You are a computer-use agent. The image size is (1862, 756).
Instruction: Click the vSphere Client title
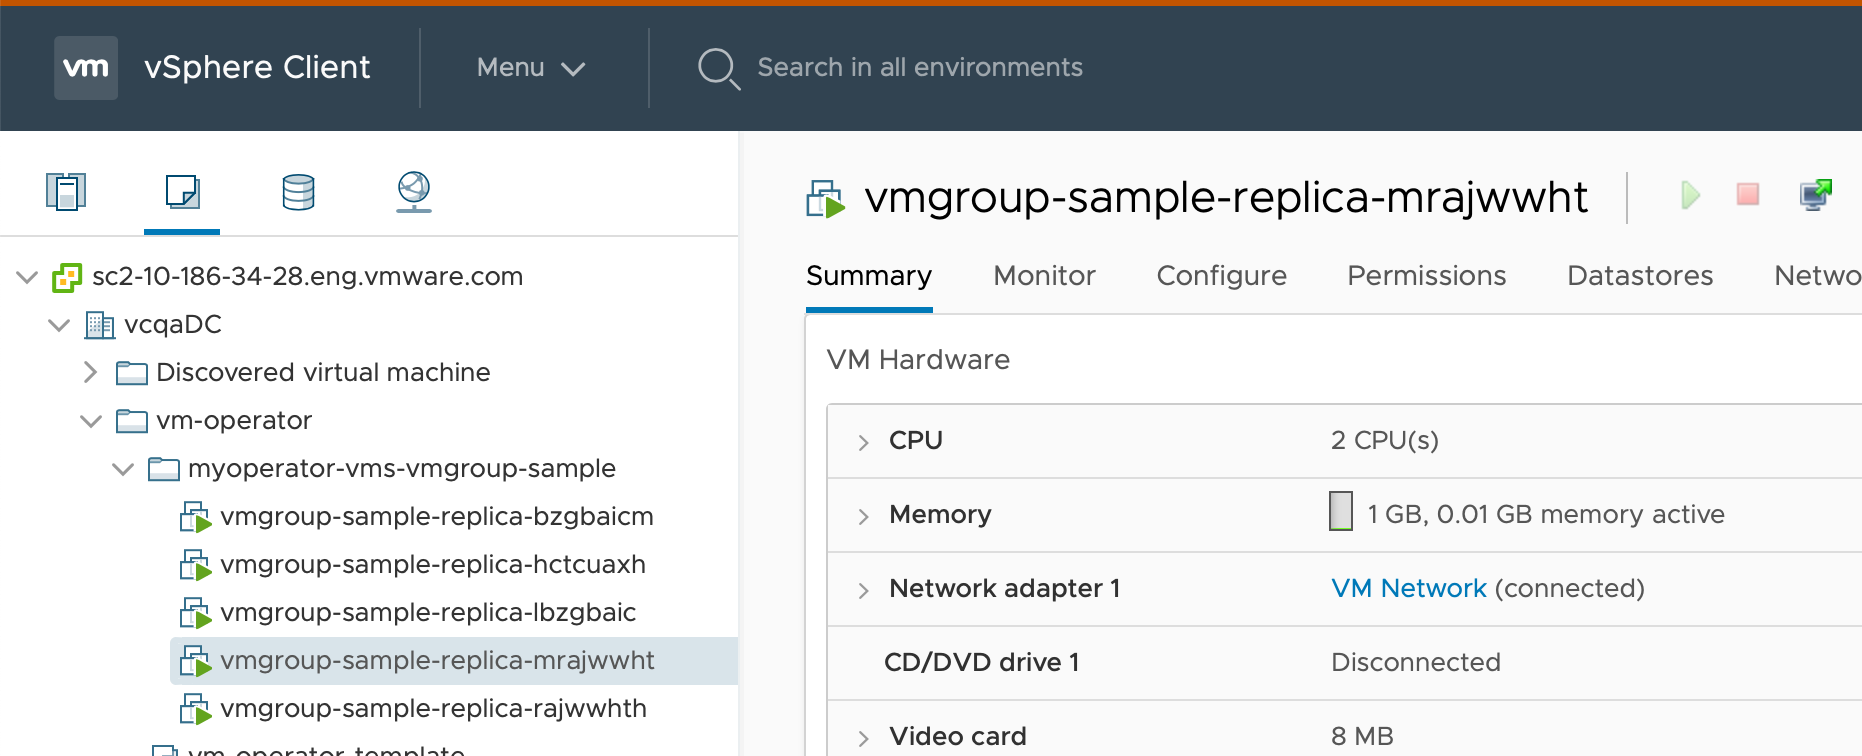pyautogui.click(x=257, y=67)
